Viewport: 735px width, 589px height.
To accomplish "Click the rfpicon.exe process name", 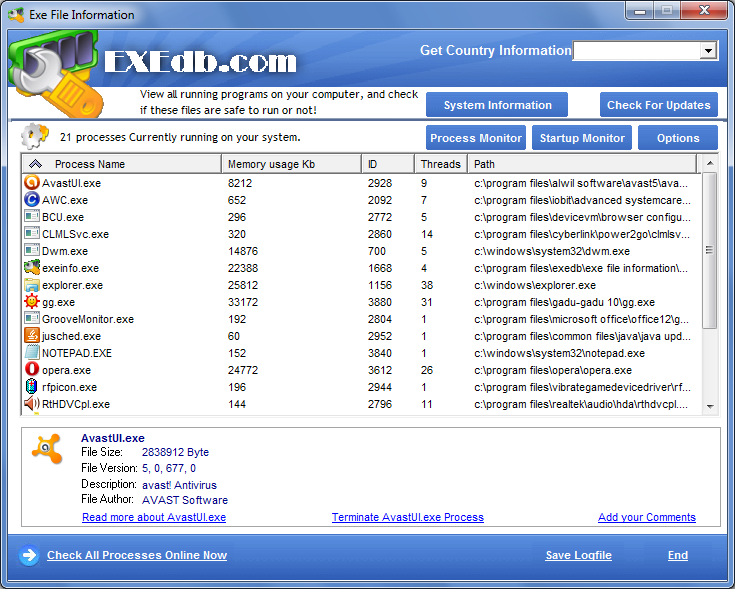I will pos(69,387).
